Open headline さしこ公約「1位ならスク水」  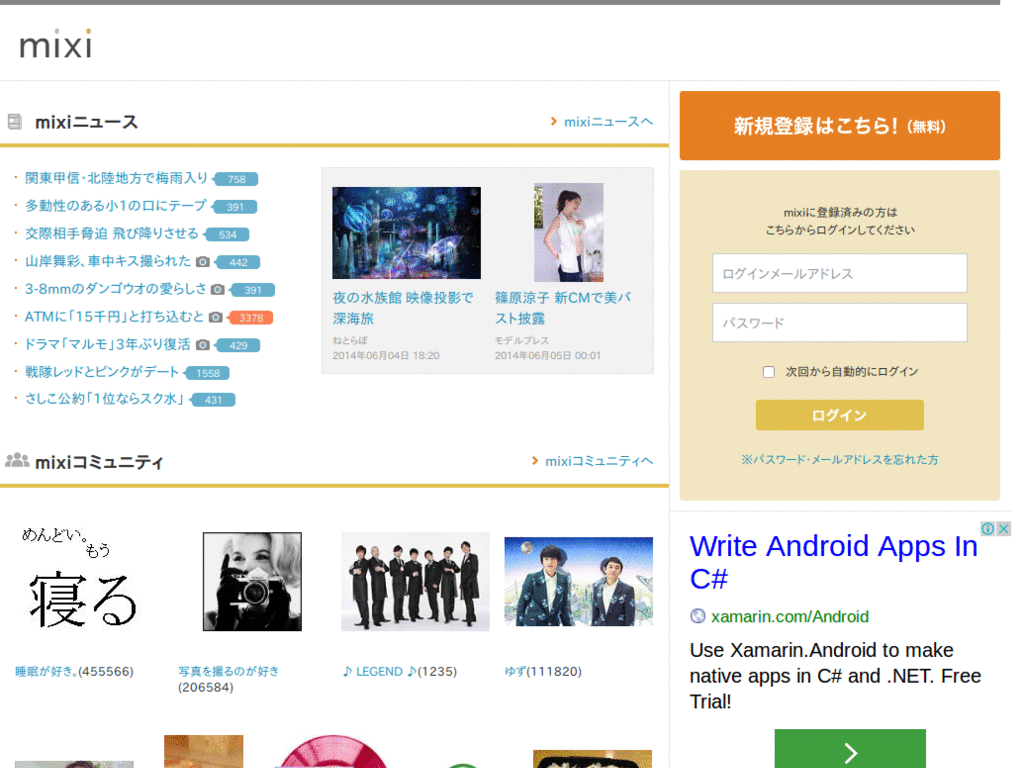[x=105, y=398]
